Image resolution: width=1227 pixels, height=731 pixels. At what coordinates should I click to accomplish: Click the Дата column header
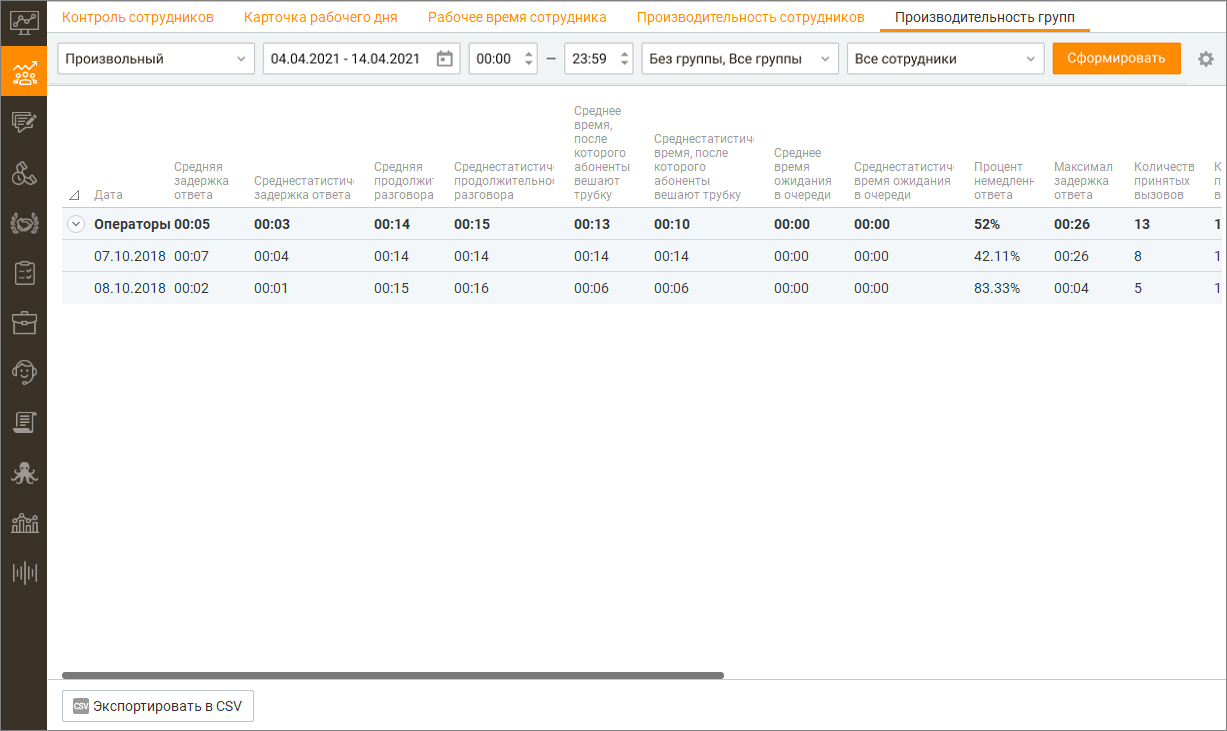point(108,195)
